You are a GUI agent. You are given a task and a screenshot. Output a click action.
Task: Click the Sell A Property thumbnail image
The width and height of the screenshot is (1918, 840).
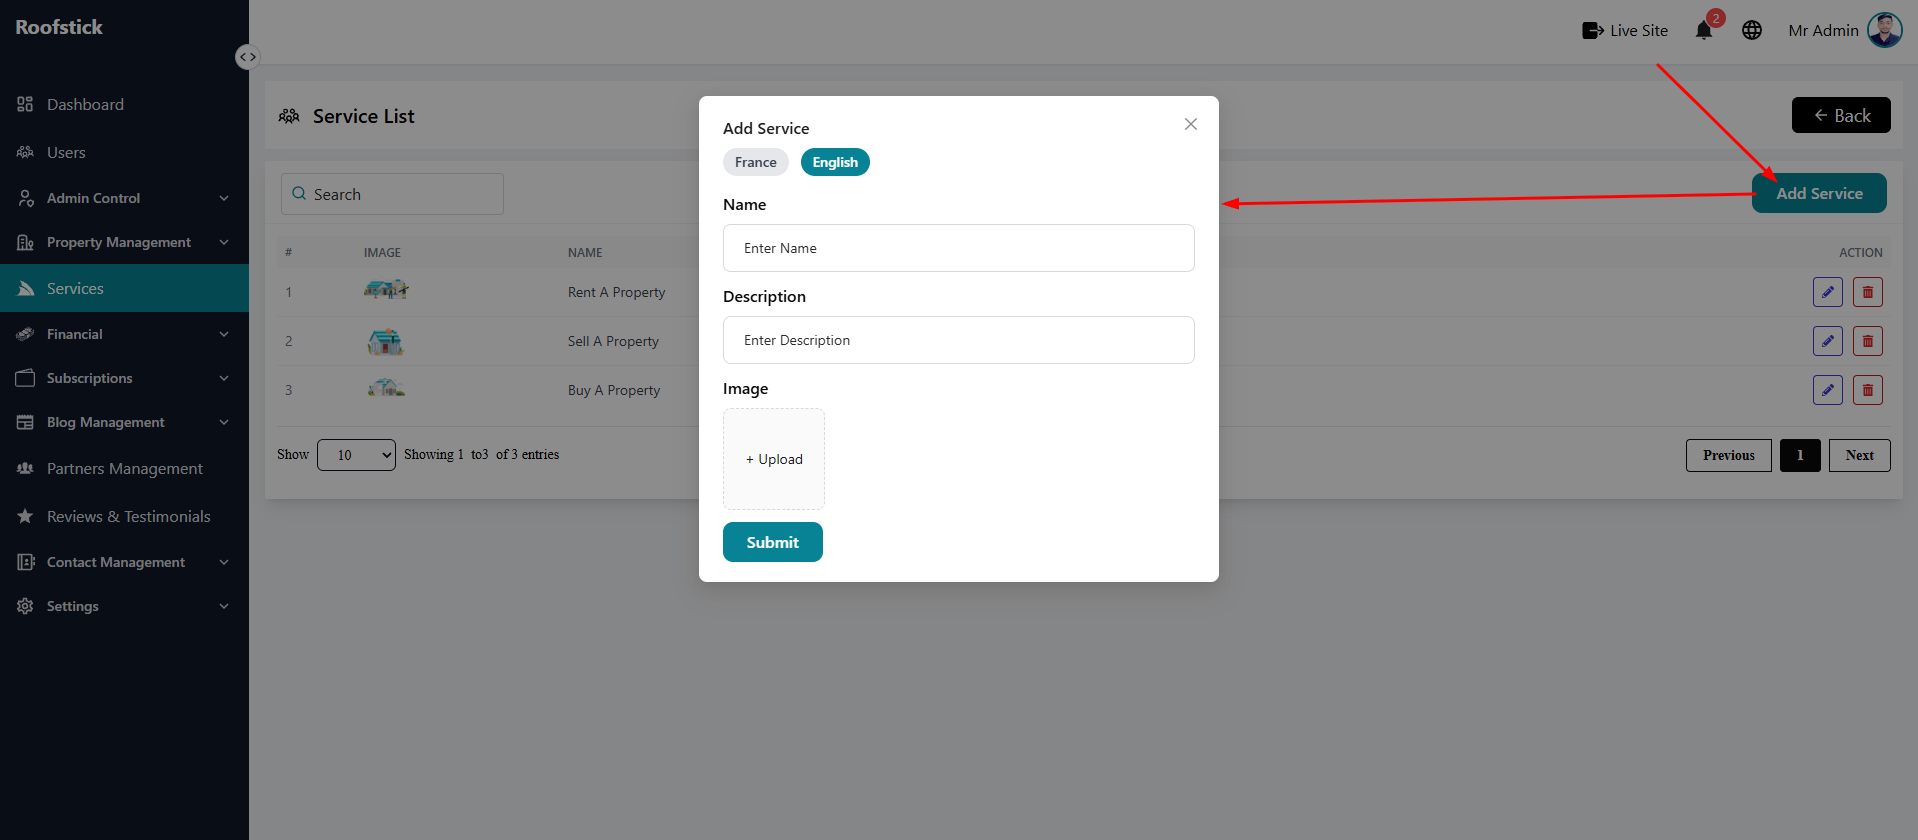(385, 342)
